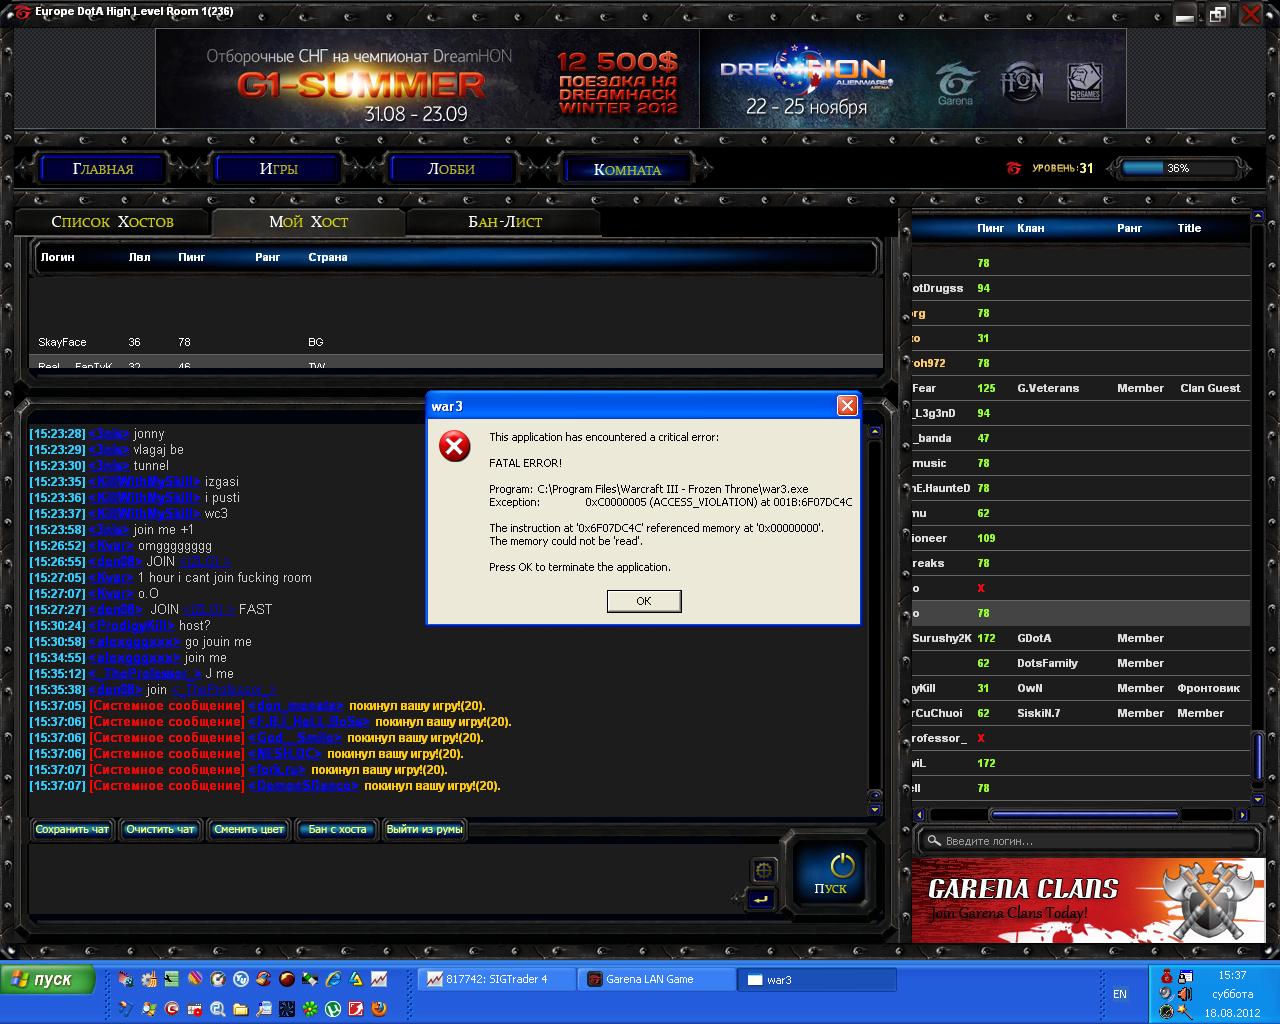Click the Бан с хоста button
This screenshot has width=1280, height=1024.
pyautogui.click(x=337, y=829)
